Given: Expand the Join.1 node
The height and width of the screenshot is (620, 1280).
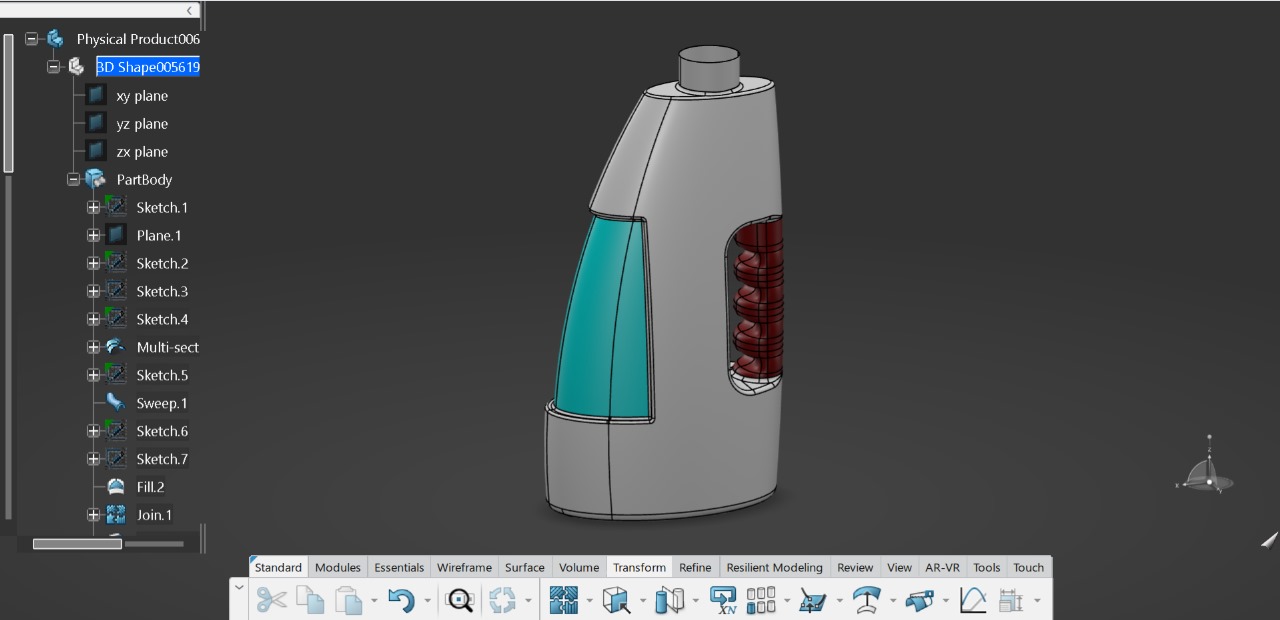Looking at the screenshot, I should [x=93, y=515].
